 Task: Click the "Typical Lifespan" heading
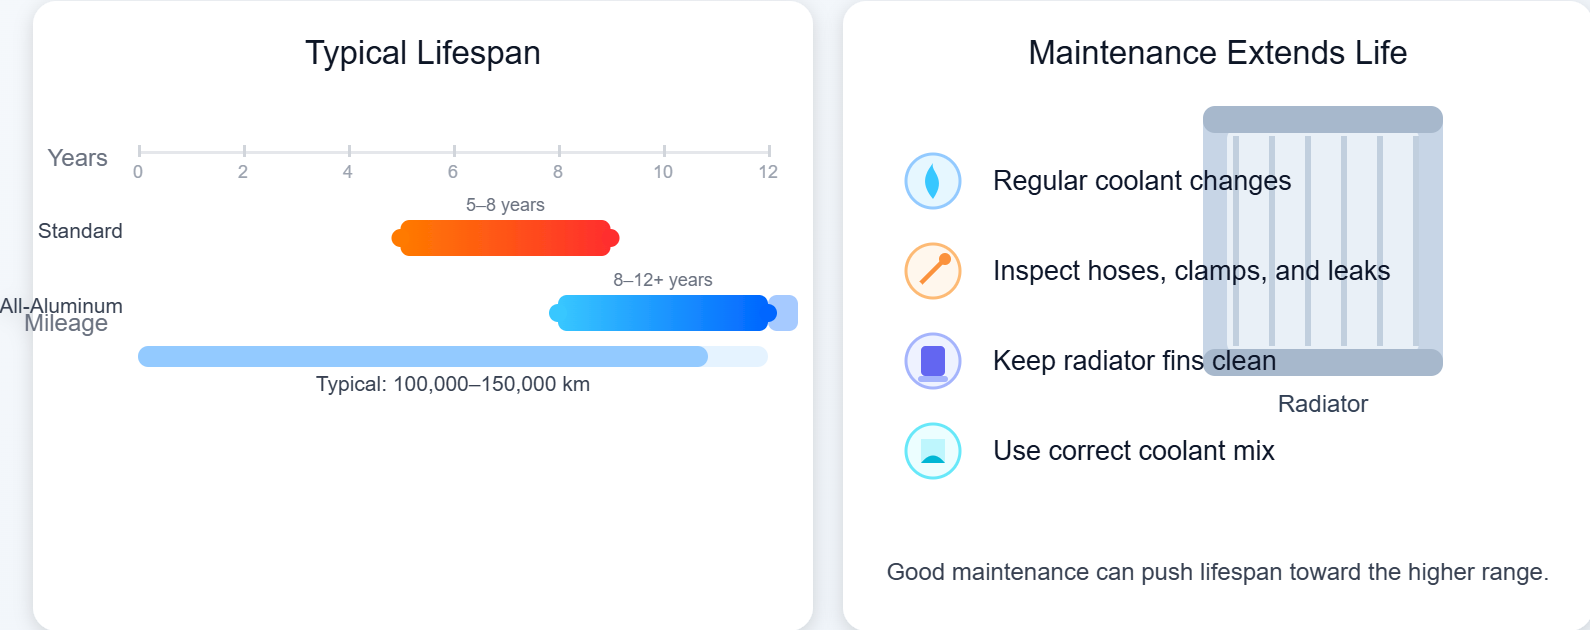tap(422, 53)
